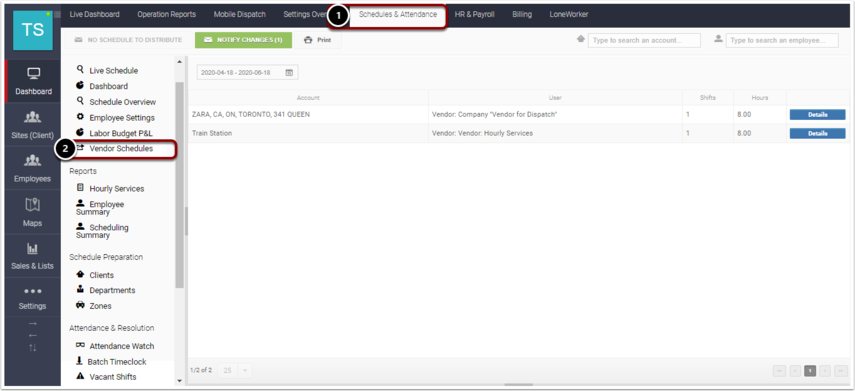The image size is (855, 391).
Task: Click the up-down arrows sidebar icon
Action: [33, 347]
